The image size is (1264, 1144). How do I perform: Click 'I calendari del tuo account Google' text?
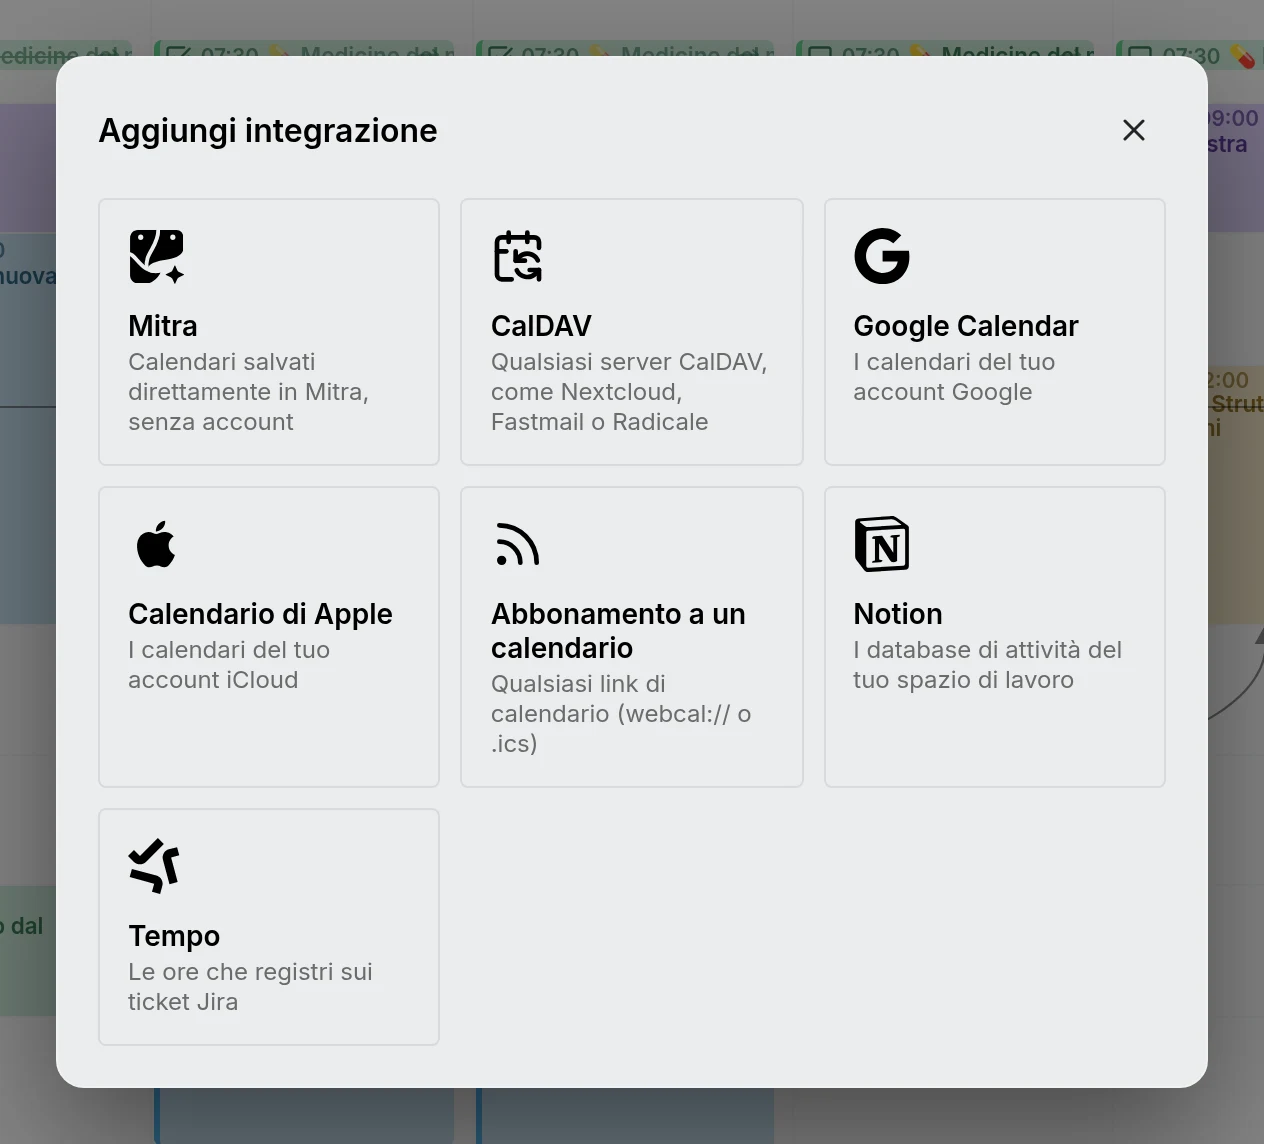pos(954,377)
